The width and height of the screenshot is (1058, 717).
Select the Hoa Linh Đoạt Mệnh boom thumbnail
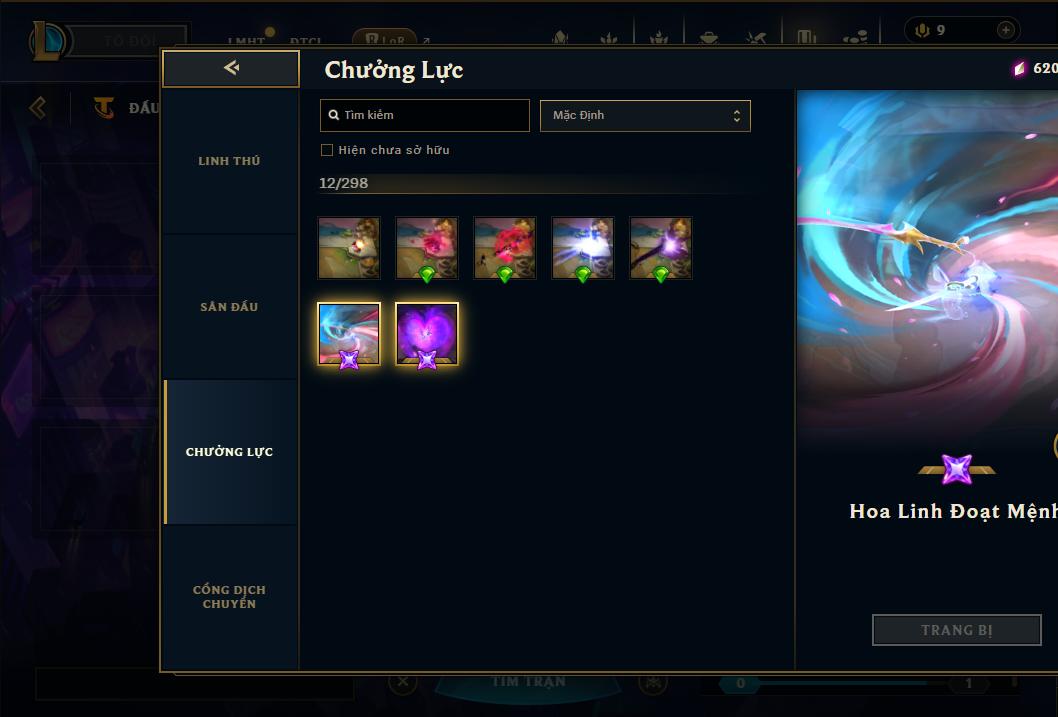349,334
